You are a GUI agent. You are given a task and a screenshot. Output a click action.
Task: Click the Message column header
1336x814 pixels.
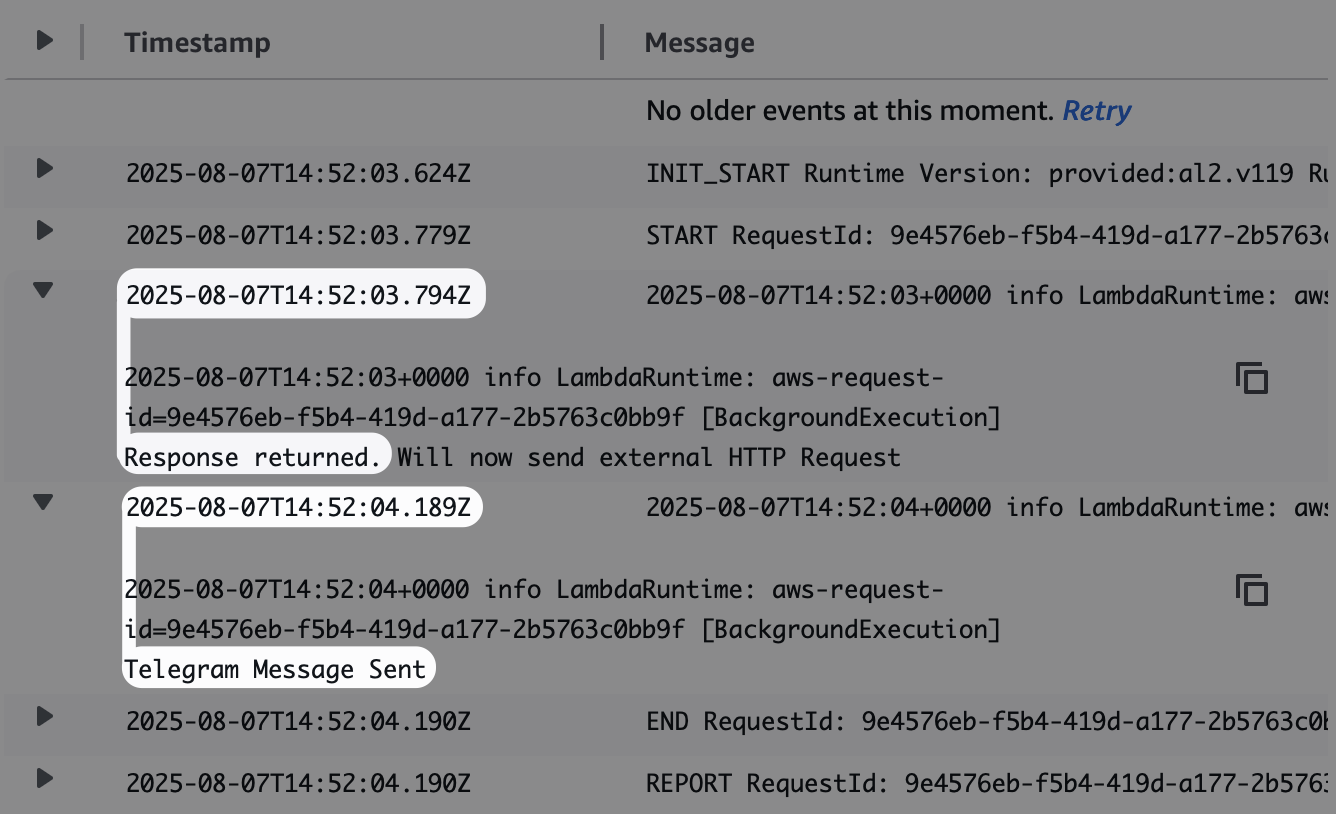699,43
